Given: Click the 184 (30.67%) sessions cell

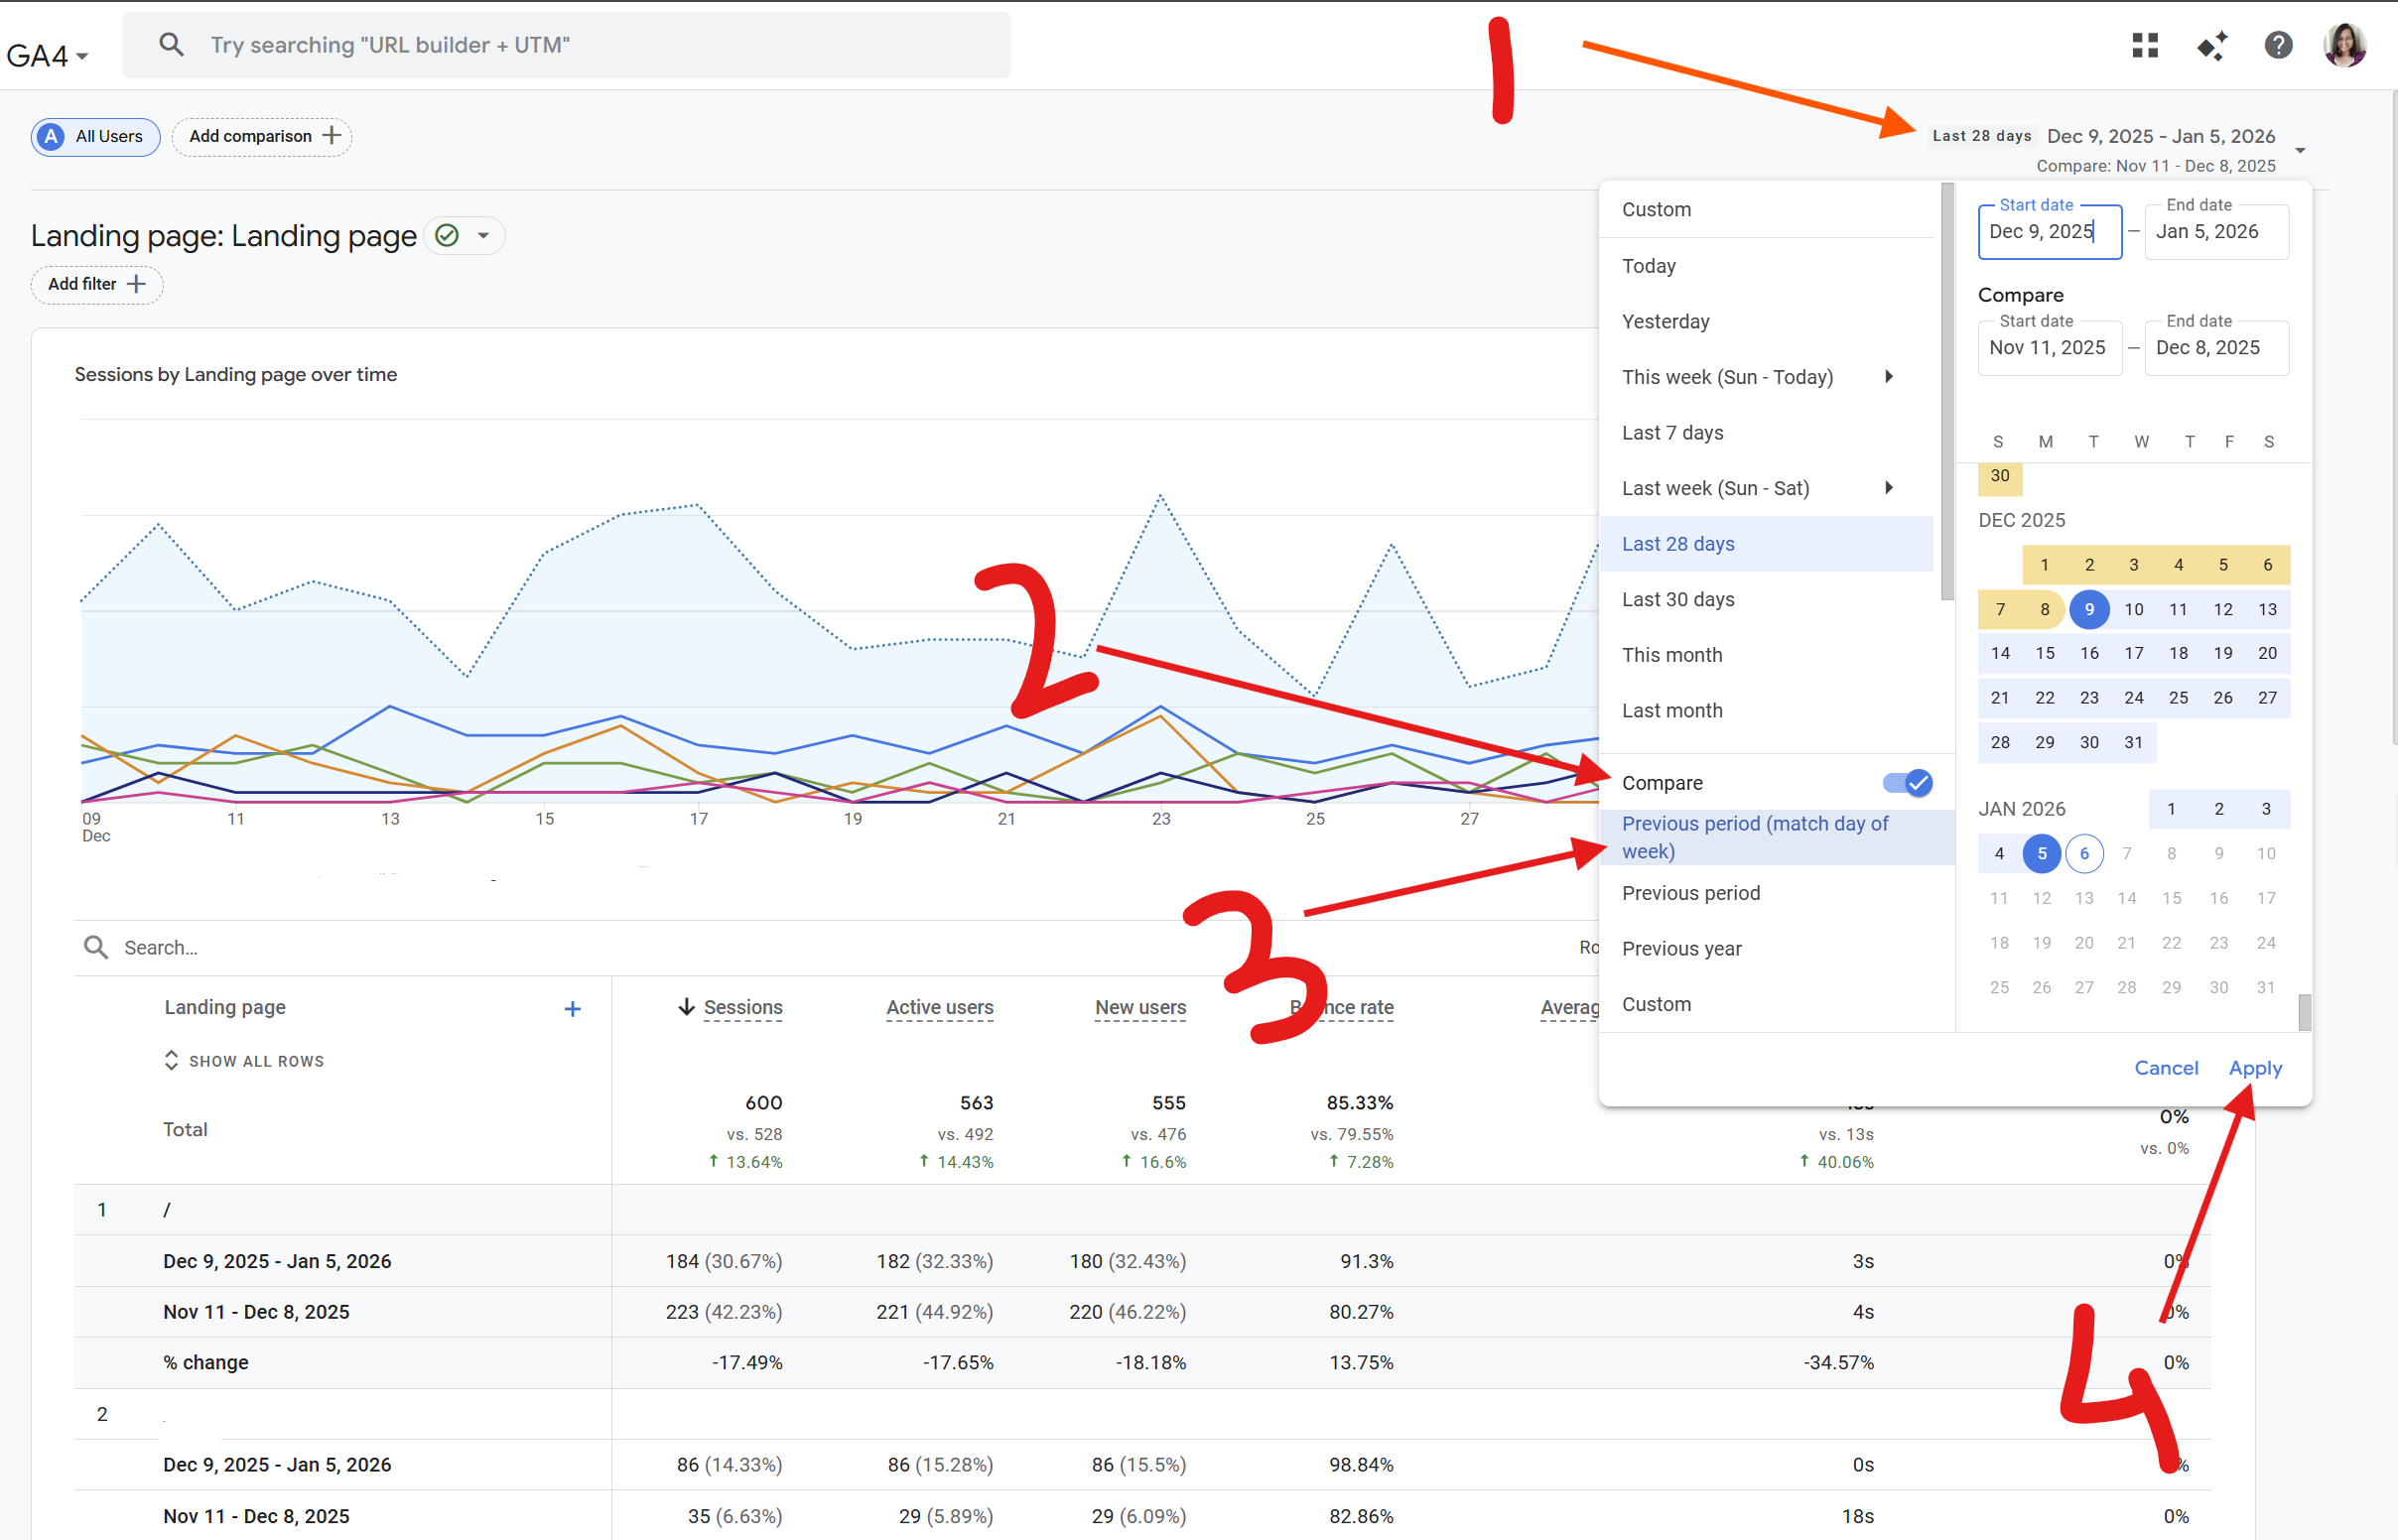Looking at the screenshot, I should [724, 1261].
